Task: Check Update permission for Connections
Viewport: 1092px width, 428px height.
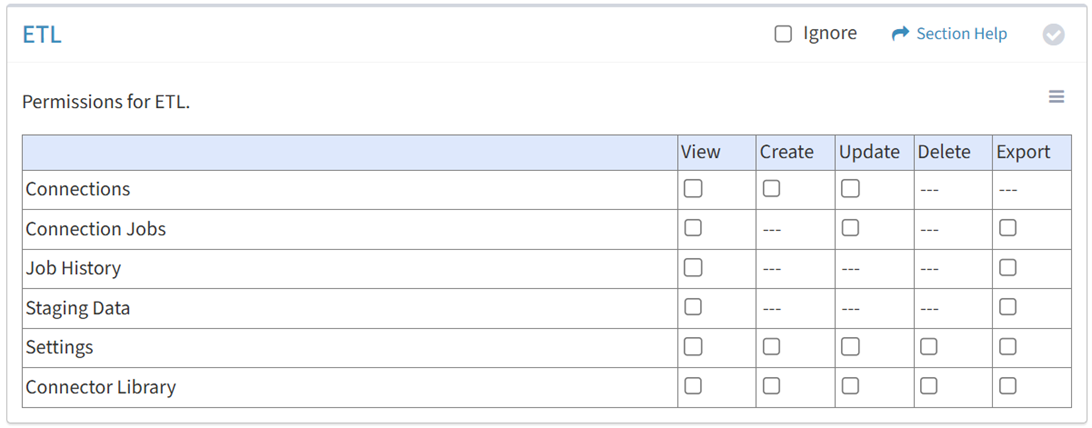Action: click(x=850, y=189)
